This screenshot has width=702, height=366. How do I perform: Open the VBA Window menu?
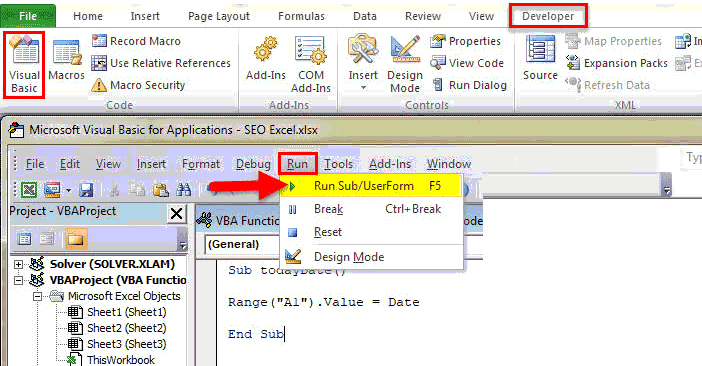449,164
